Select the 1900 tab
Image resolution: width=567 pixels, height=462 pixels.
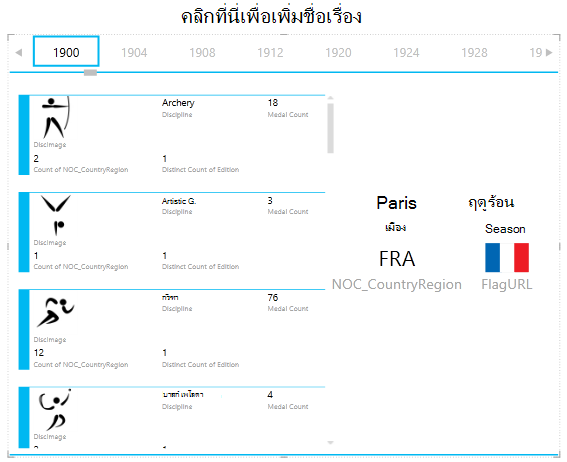[x=66, y=51]
